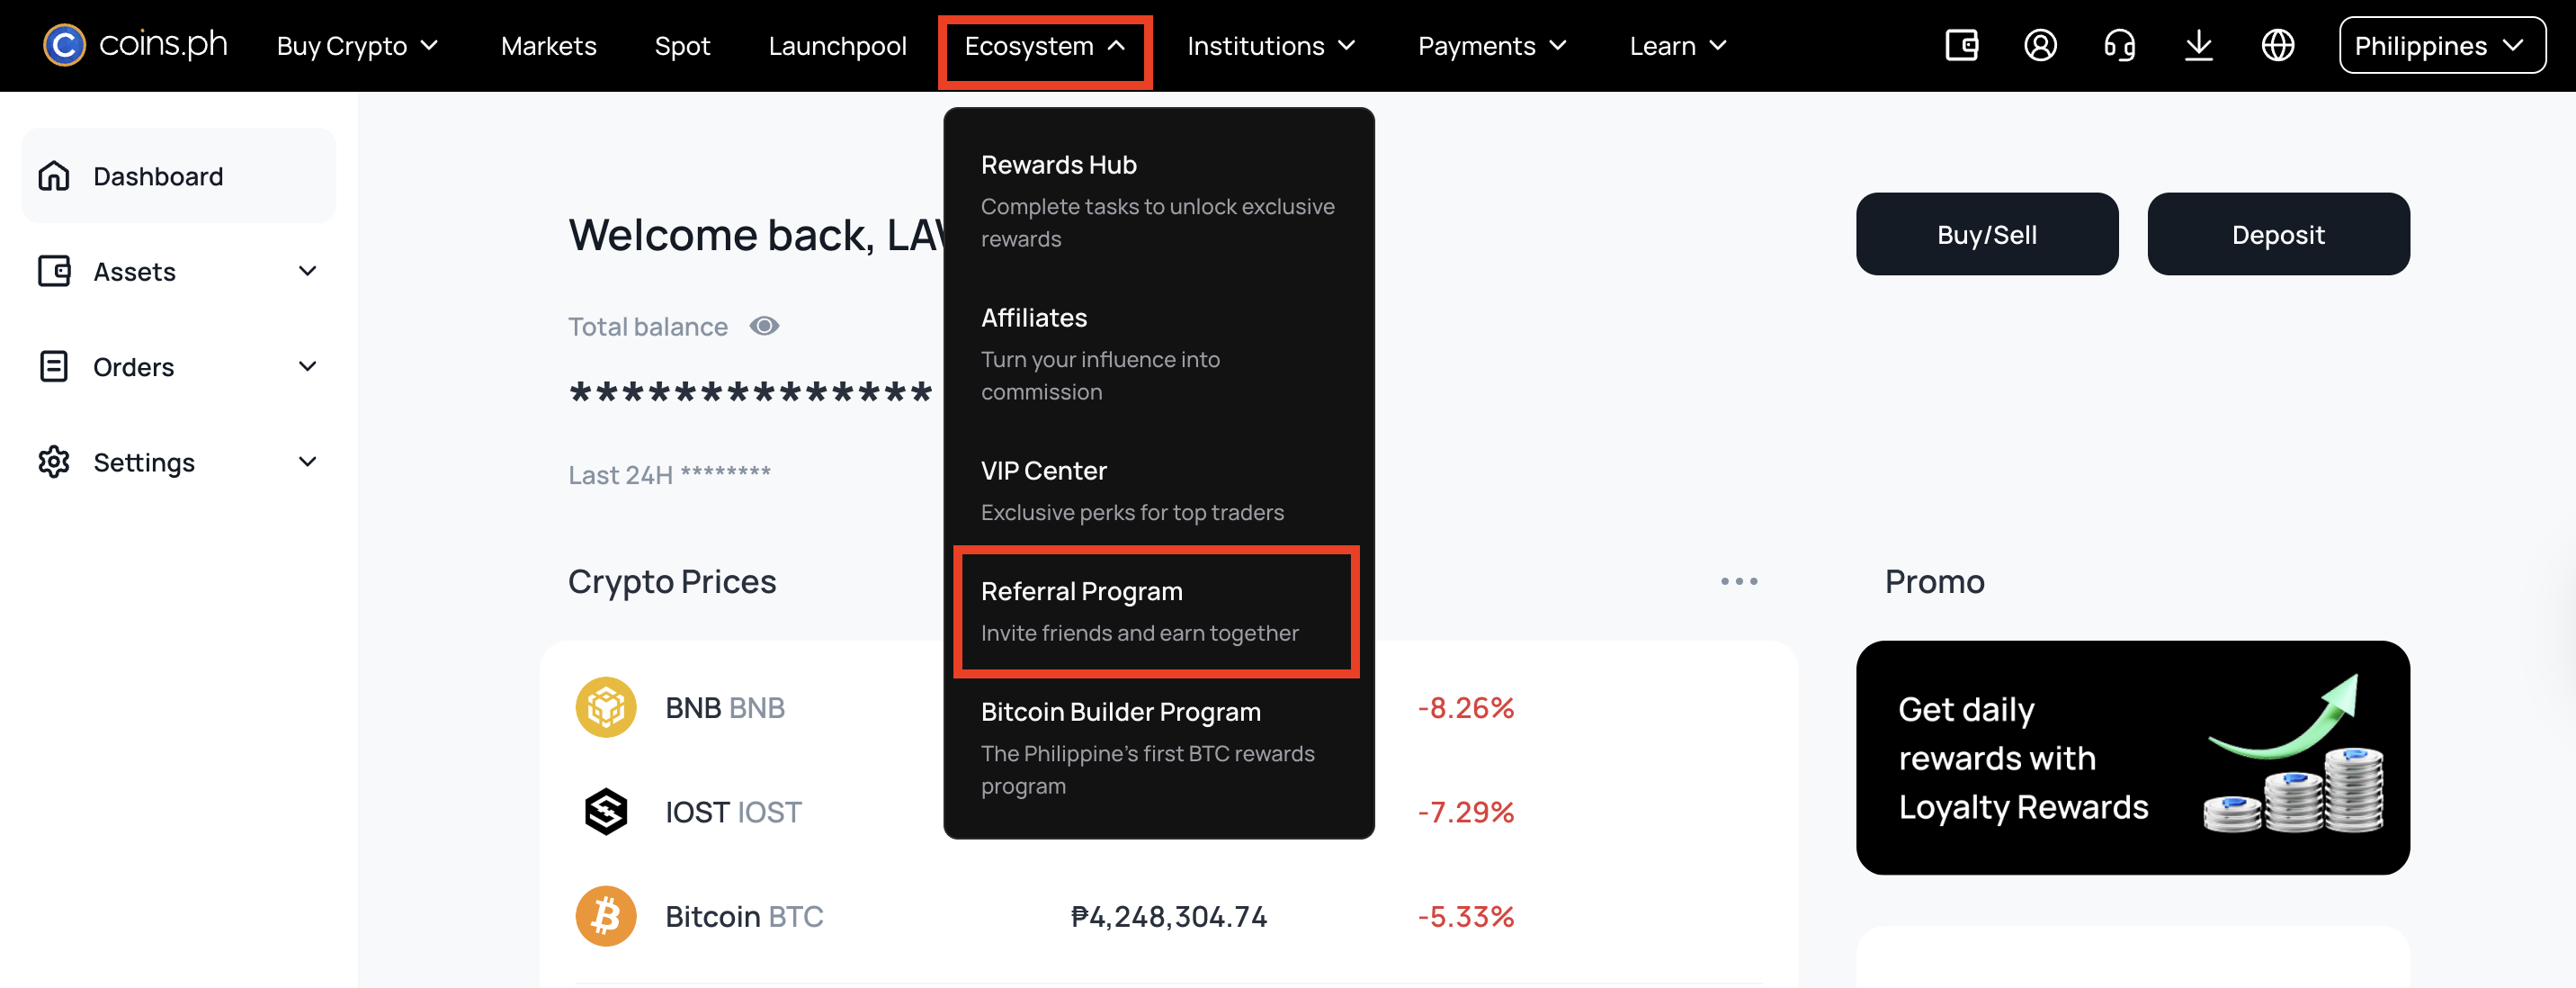The image size is (2576, 988).
Task: Click the Bitcoin coin icon
Action: [x=605, y=915]
